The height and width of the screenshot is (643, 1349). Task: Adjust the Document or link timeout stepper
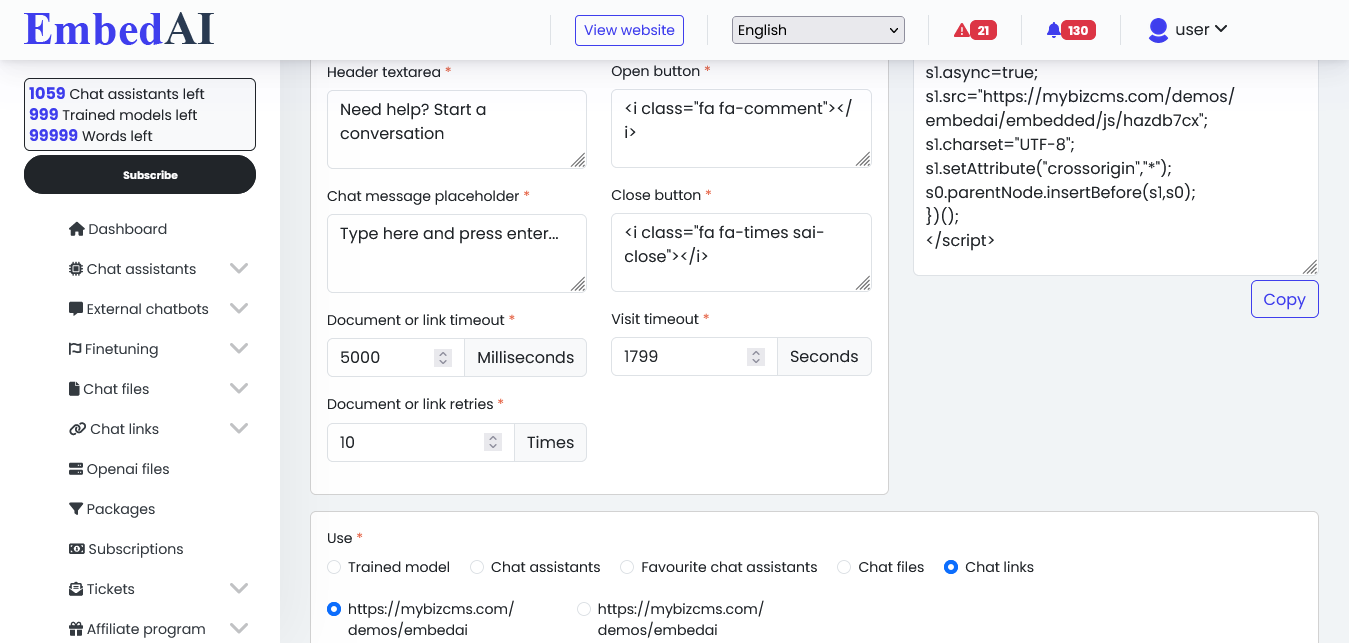click(443, 357)
